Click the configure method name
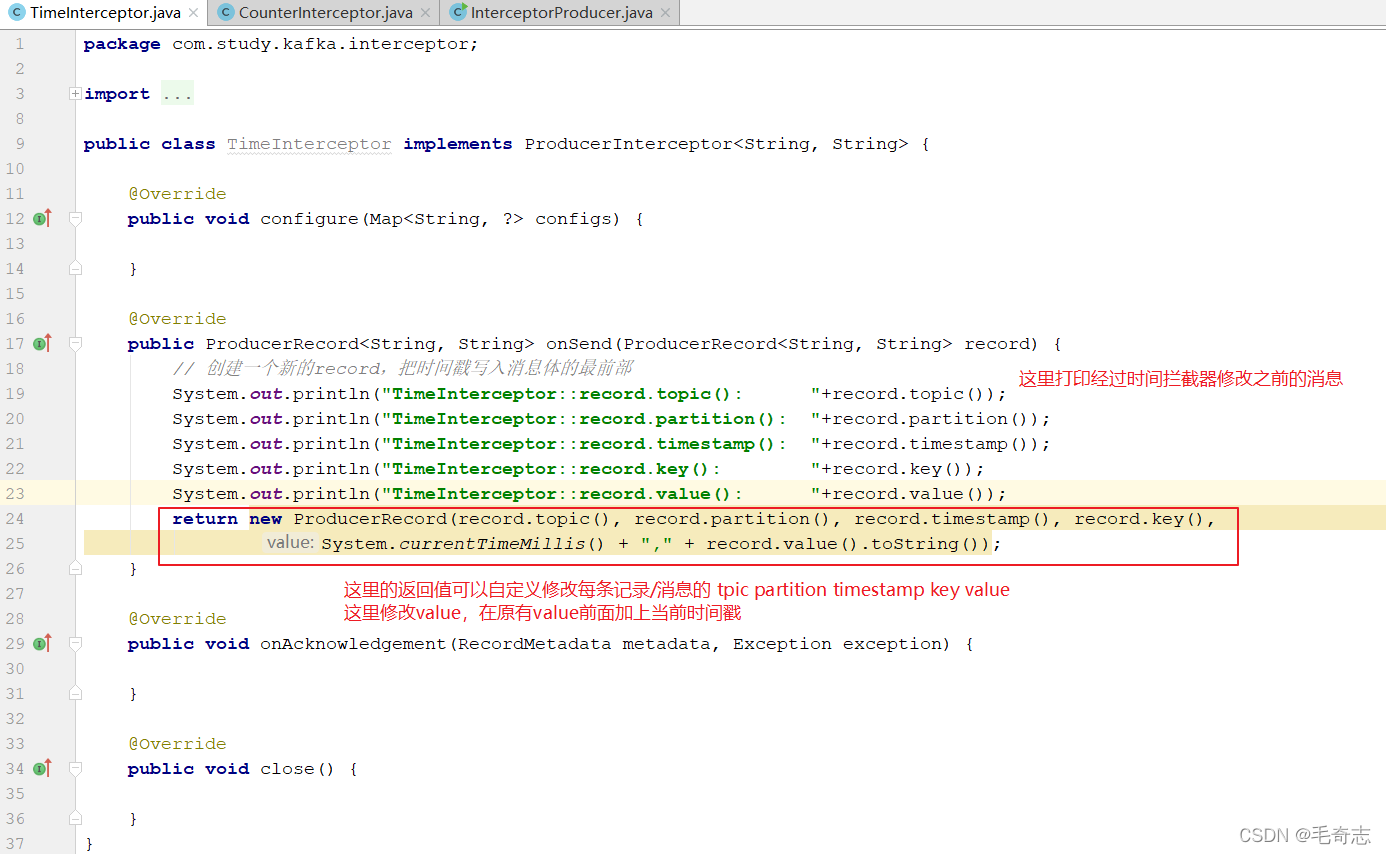Viewport: 1386px width, 854px height. tap(309, 219)
